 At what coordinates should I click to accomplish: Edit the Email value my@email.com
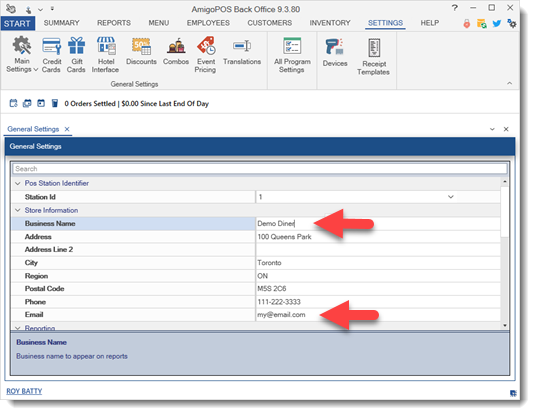378,315
